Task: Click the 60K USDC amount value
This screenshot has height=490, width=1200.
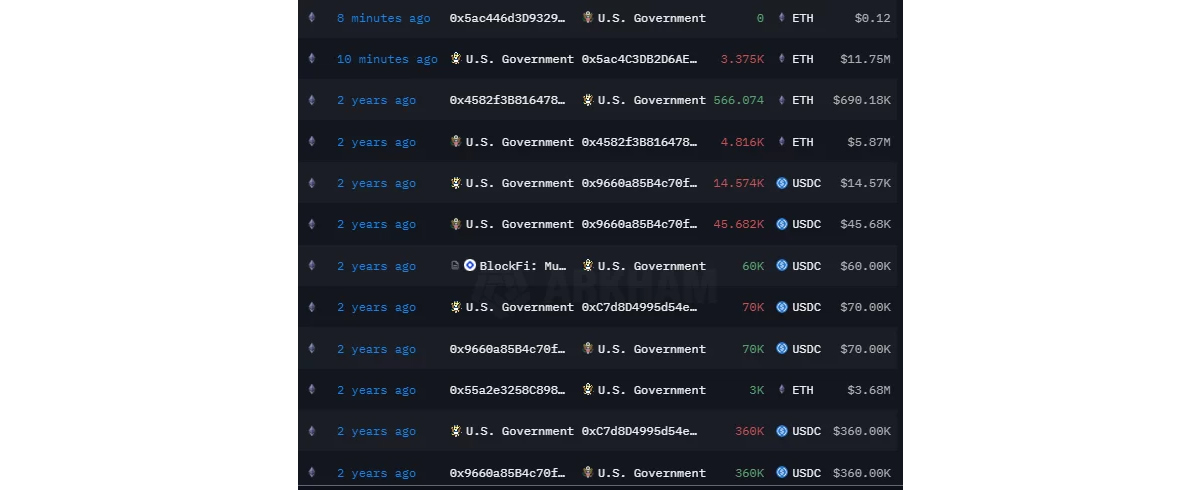Action: (753, 266)
